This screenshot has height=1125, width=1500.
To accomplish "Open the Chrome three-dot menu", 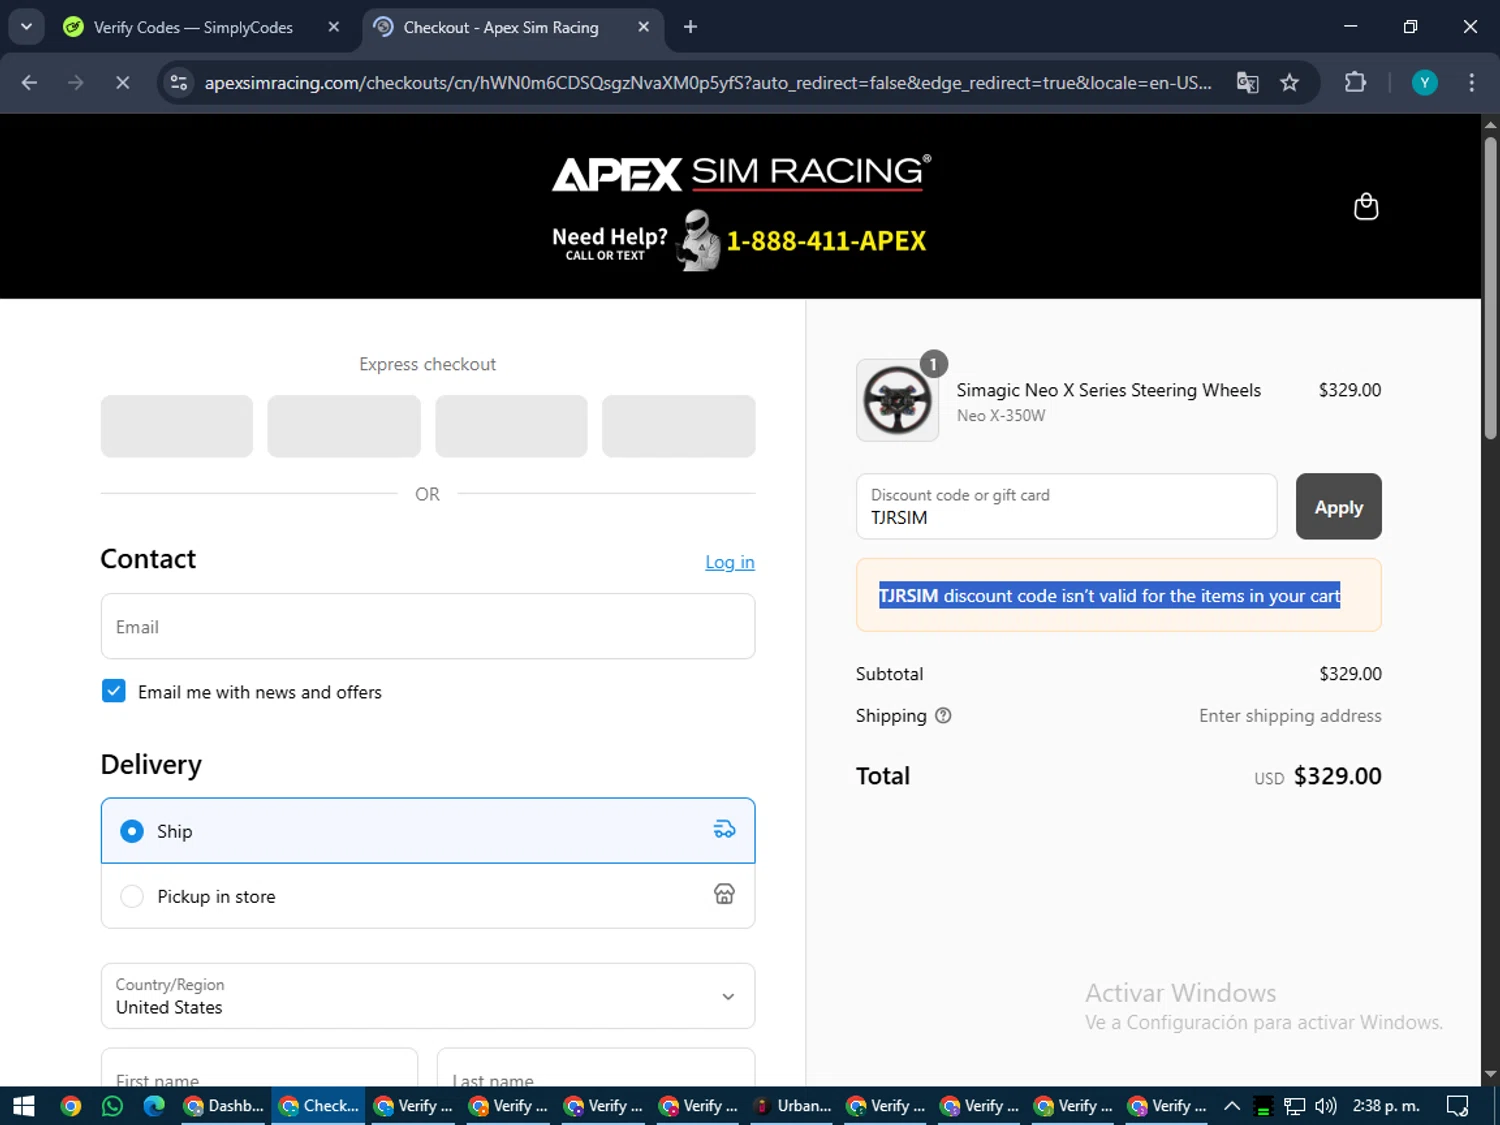I will (1471, 83).
